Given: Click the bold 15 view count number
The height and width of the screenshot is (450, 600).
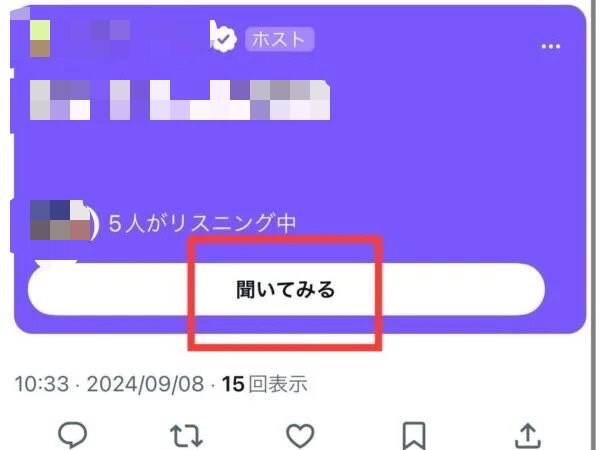Looking at the screenshot, I should (x=233, y=384).
